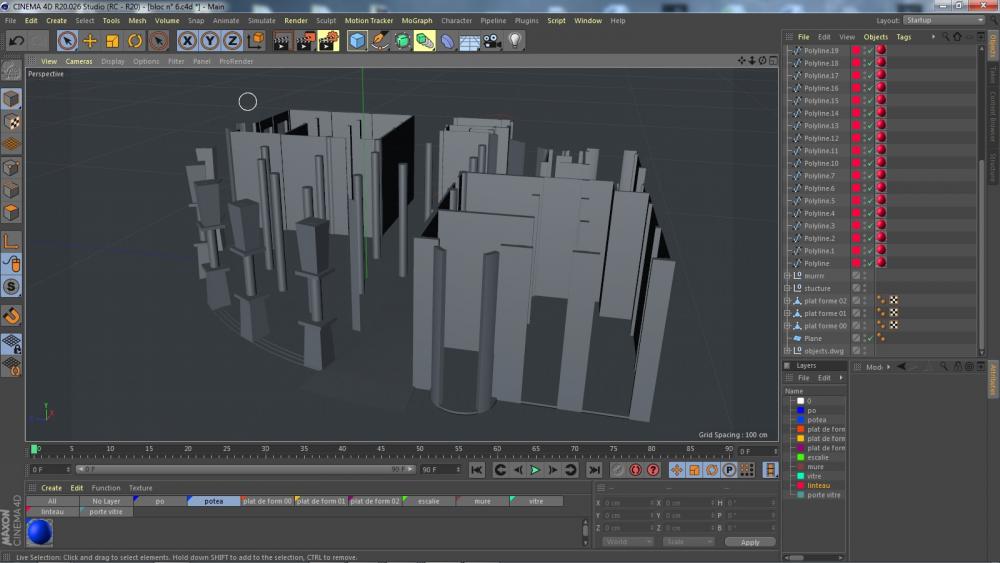1000x563 pixels.
Task: Select the Scale tool
Action: pyautogui.click(x=112, y=41)
